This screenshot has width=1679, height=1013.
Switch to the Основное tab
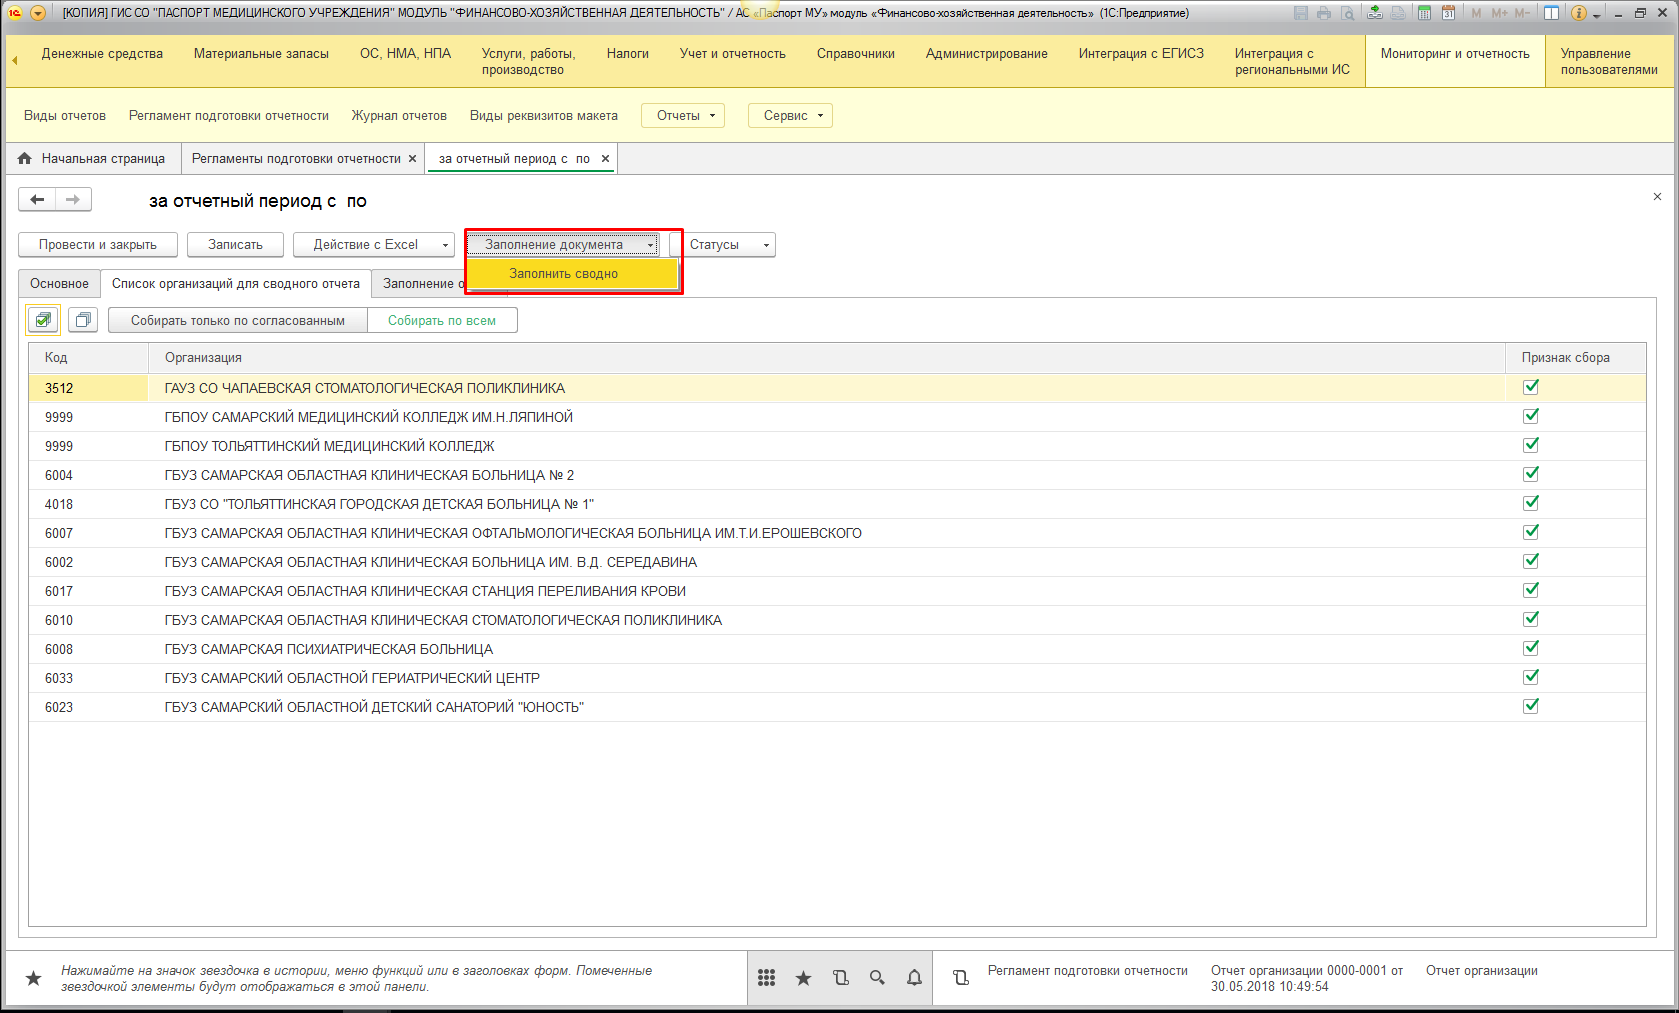(x=59, y=284)
